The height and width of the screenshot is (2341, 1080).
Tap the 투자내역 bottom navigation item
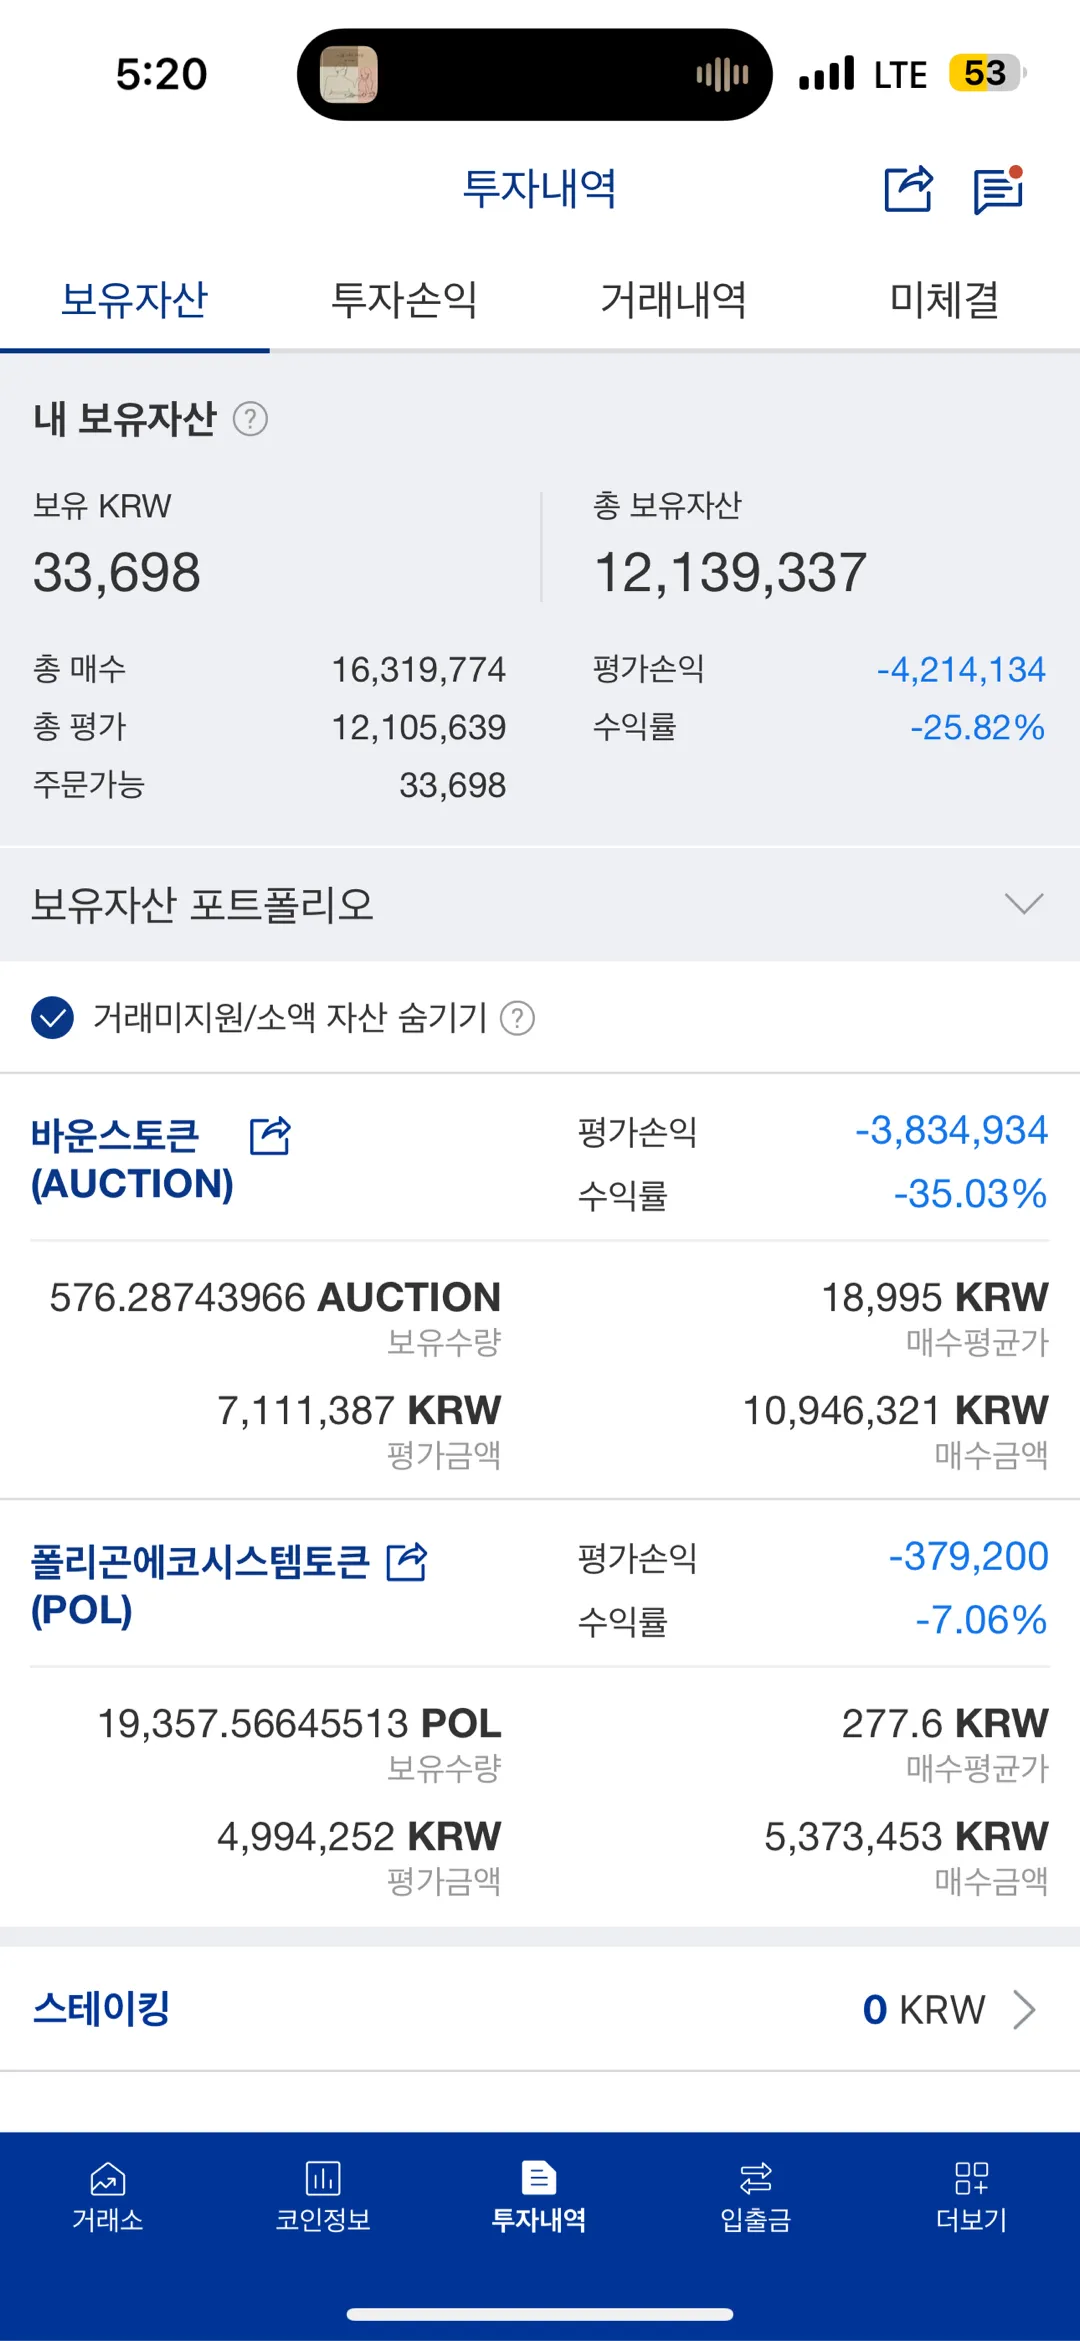point(539,2196)
